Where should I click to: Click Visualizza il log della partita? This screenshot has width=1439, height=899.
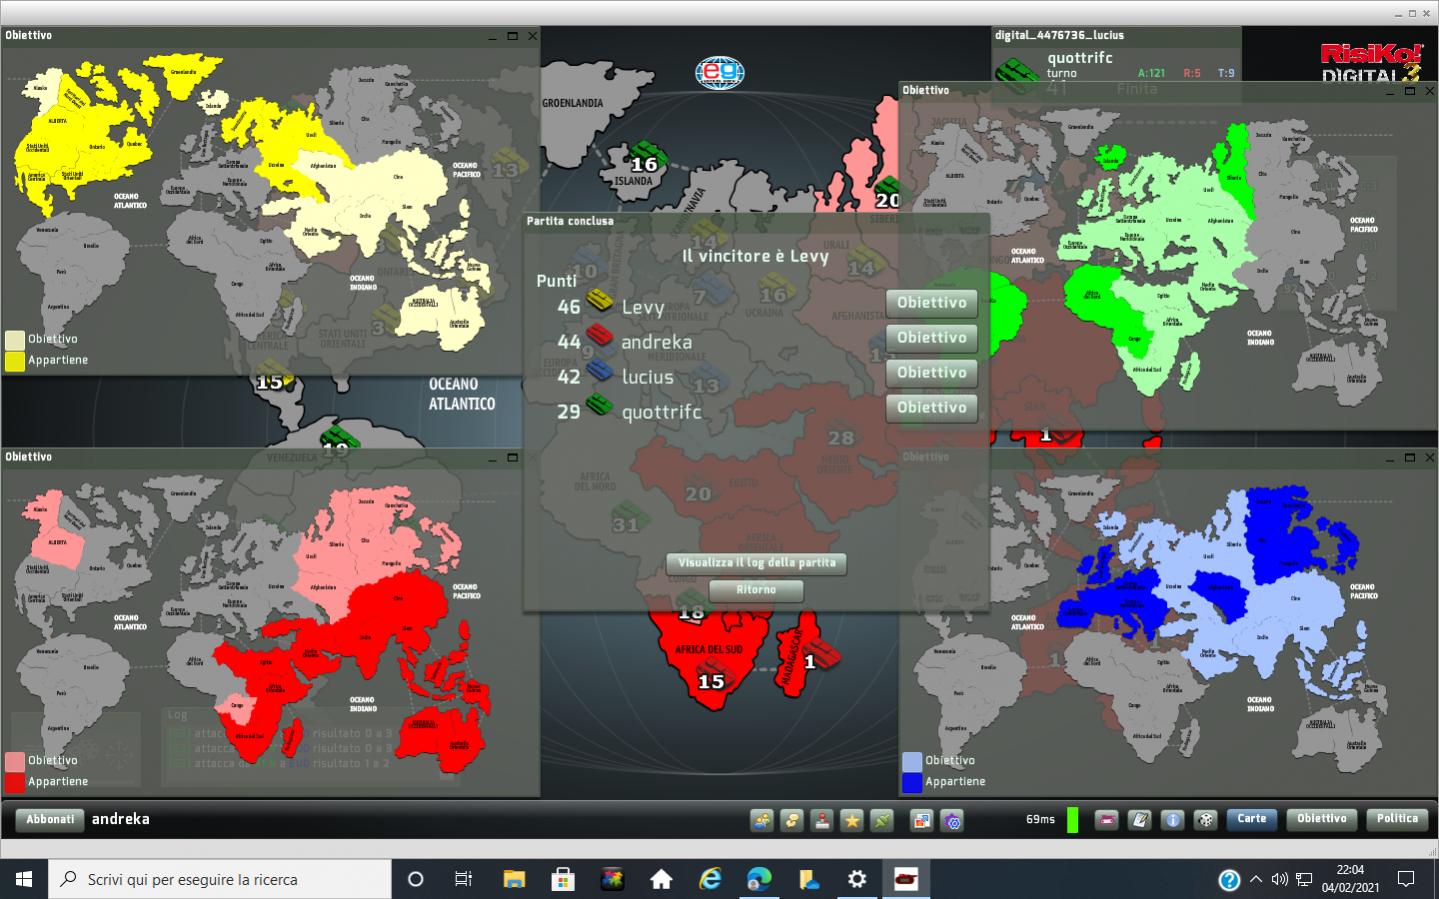756,563
